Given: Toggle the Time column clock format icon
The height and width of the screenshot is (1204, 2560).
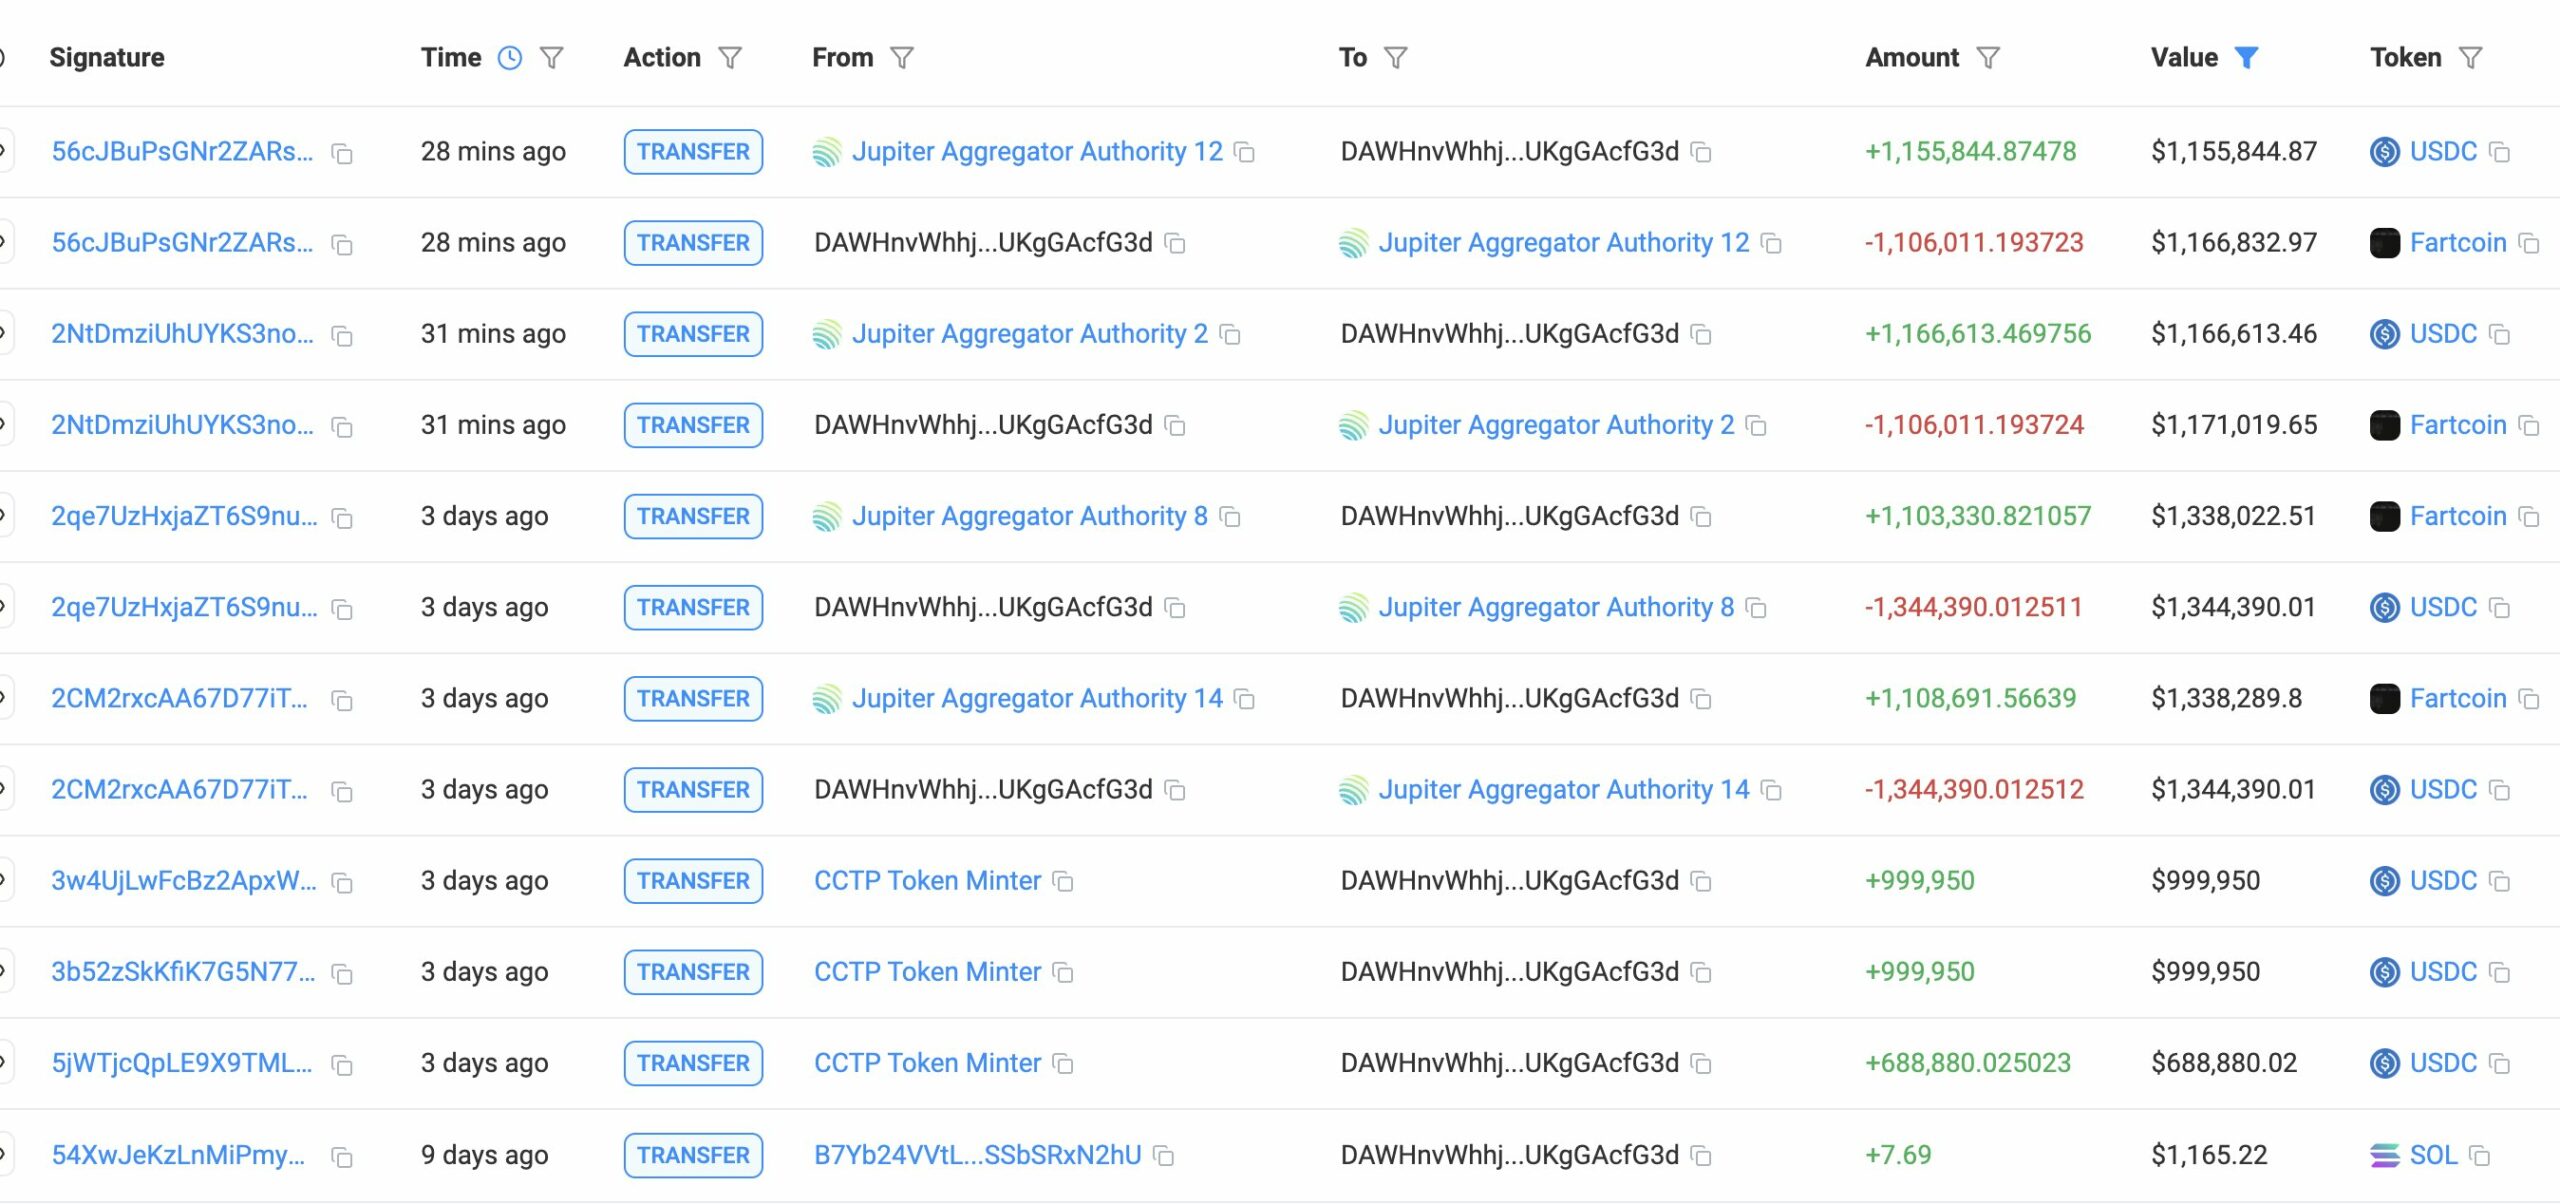Looking at the screenshot, I should click(x=510, y=58).
